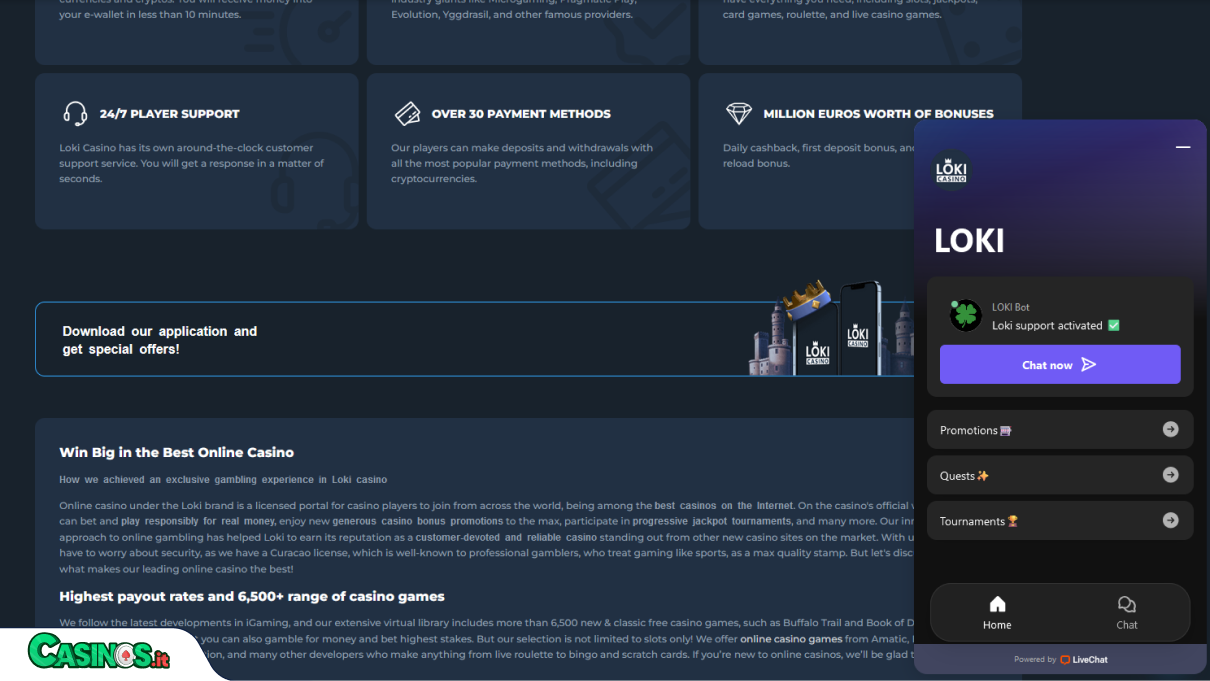Click the diamond icon beside Million Euros bonuses
Screen dimensions: 1210x681
click(x=739, y=114)
